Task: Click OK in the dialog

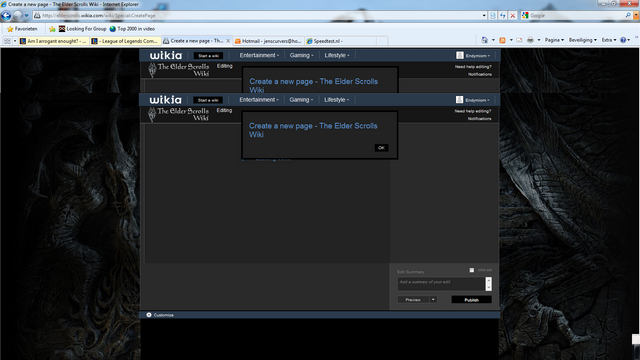Action: coord(381,148)
